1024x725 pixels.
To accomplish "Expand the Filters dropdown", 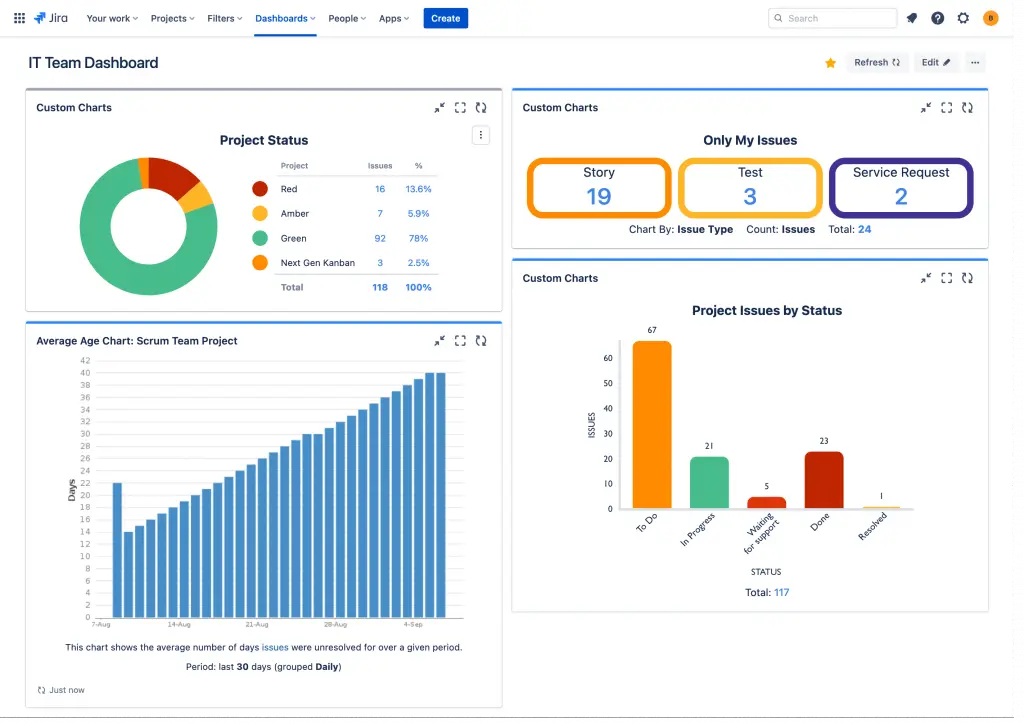I will [x=223, y=18].
